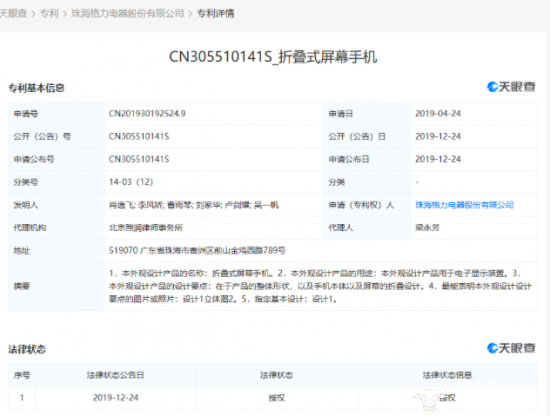Click the 摘要 abstract paragraph text

(x=320, y=286)
